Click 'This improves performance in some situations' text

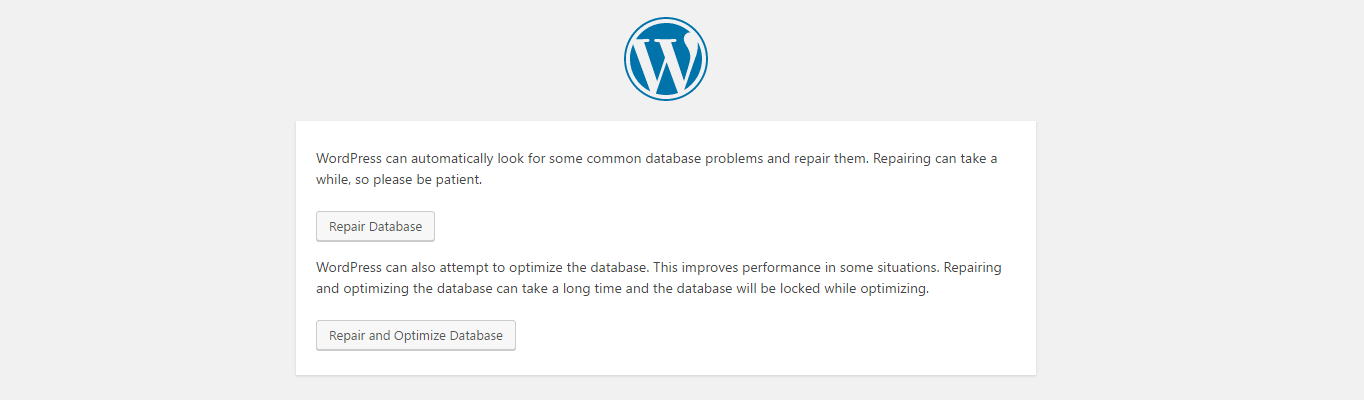pyautogui.click(x=797, y=268)
